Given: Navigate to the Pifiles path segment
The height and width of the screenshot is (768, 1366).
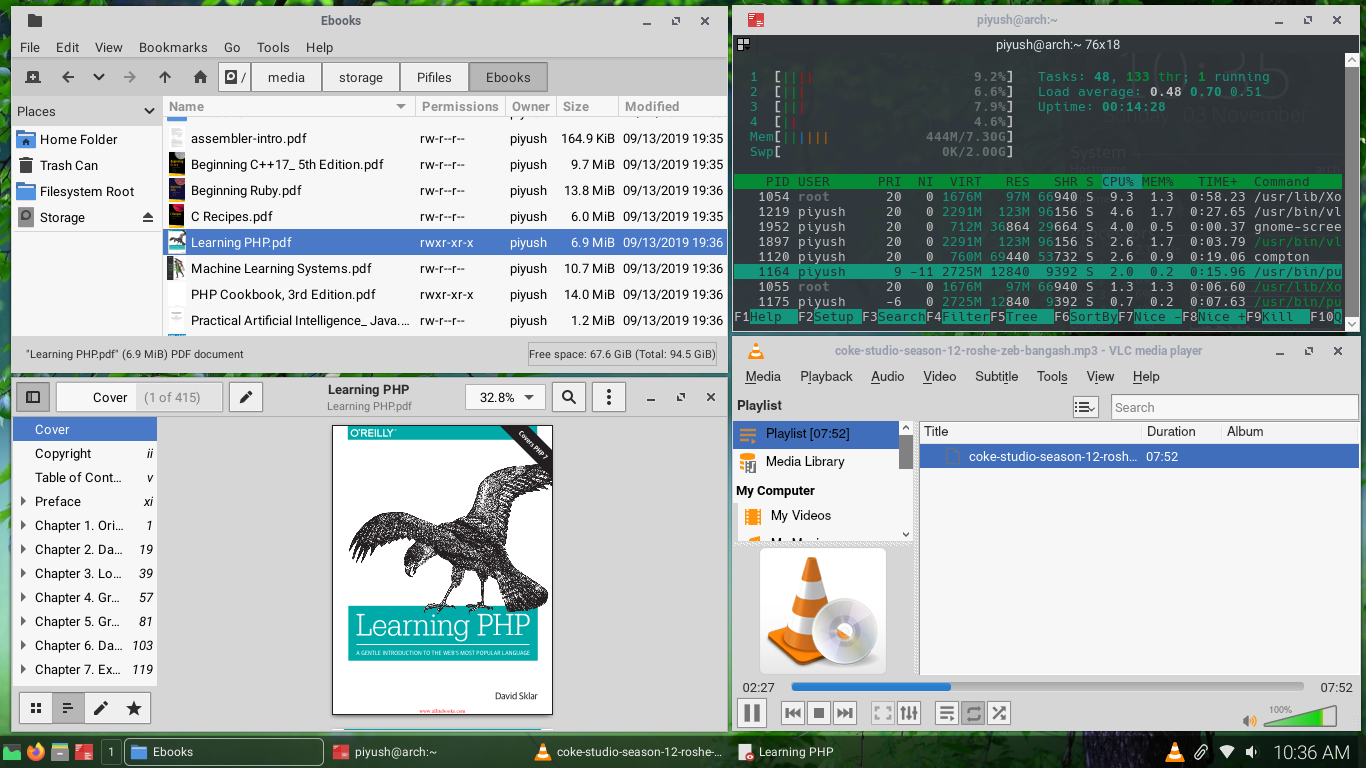Looking at the screenshot, I should (x=434, y=77).
